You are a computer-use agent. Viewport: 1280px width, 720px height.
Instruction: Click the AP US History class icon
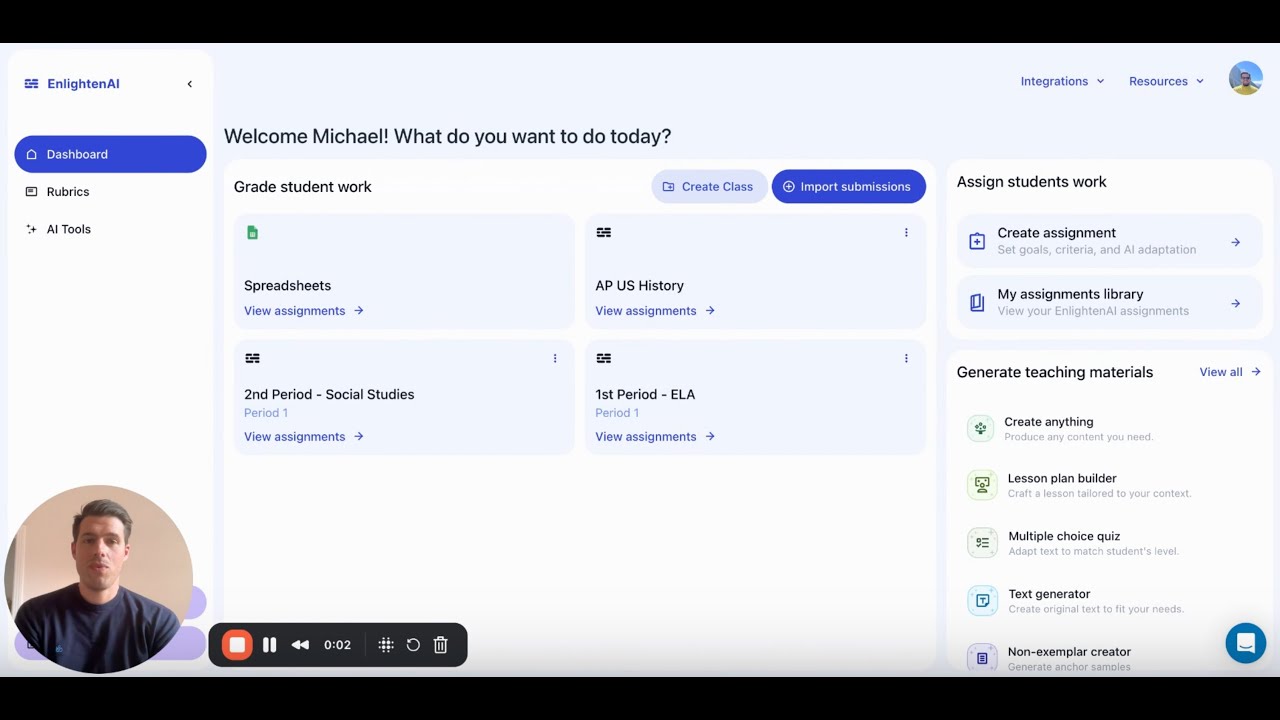604,232
